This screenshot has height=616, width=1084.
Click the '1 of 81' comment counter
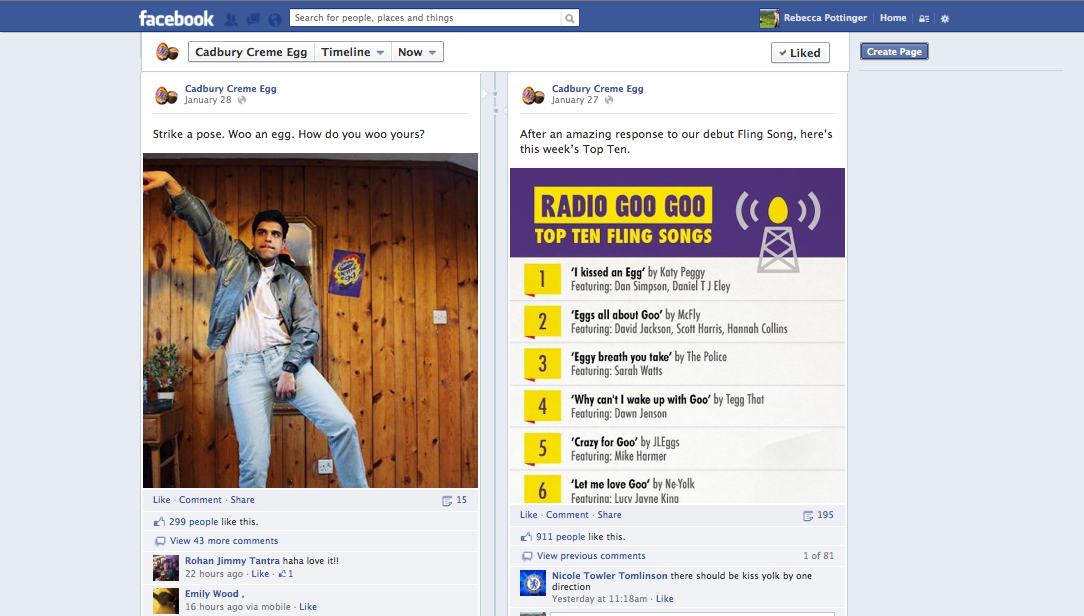point(819,556)
